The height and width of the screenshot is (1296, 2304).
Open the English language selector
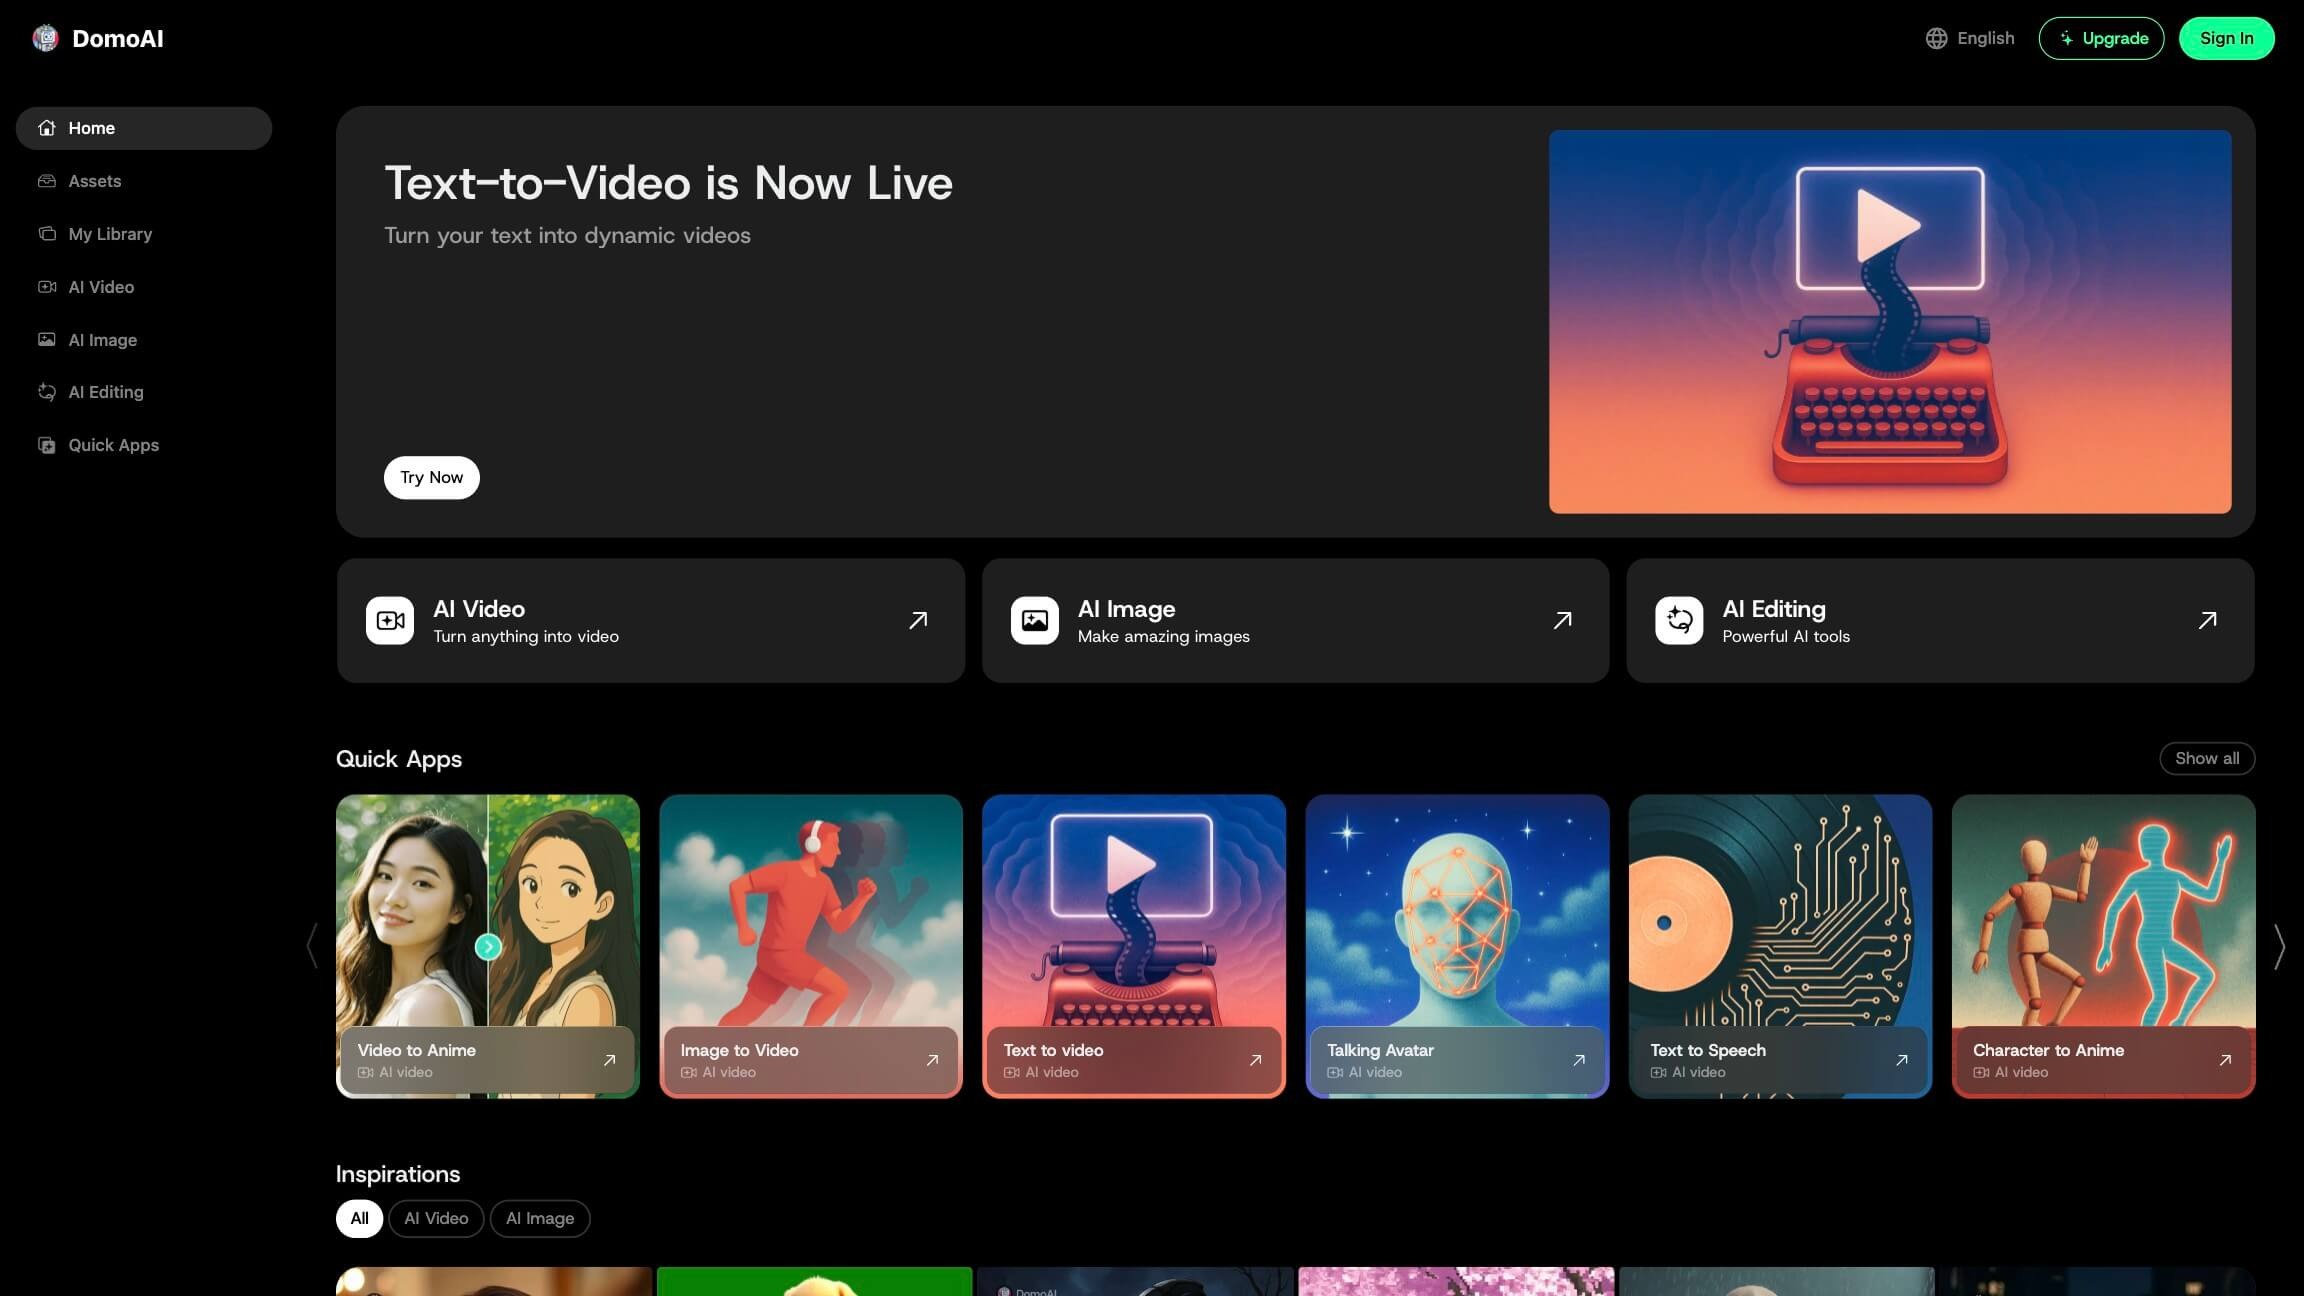[1970, 38]
